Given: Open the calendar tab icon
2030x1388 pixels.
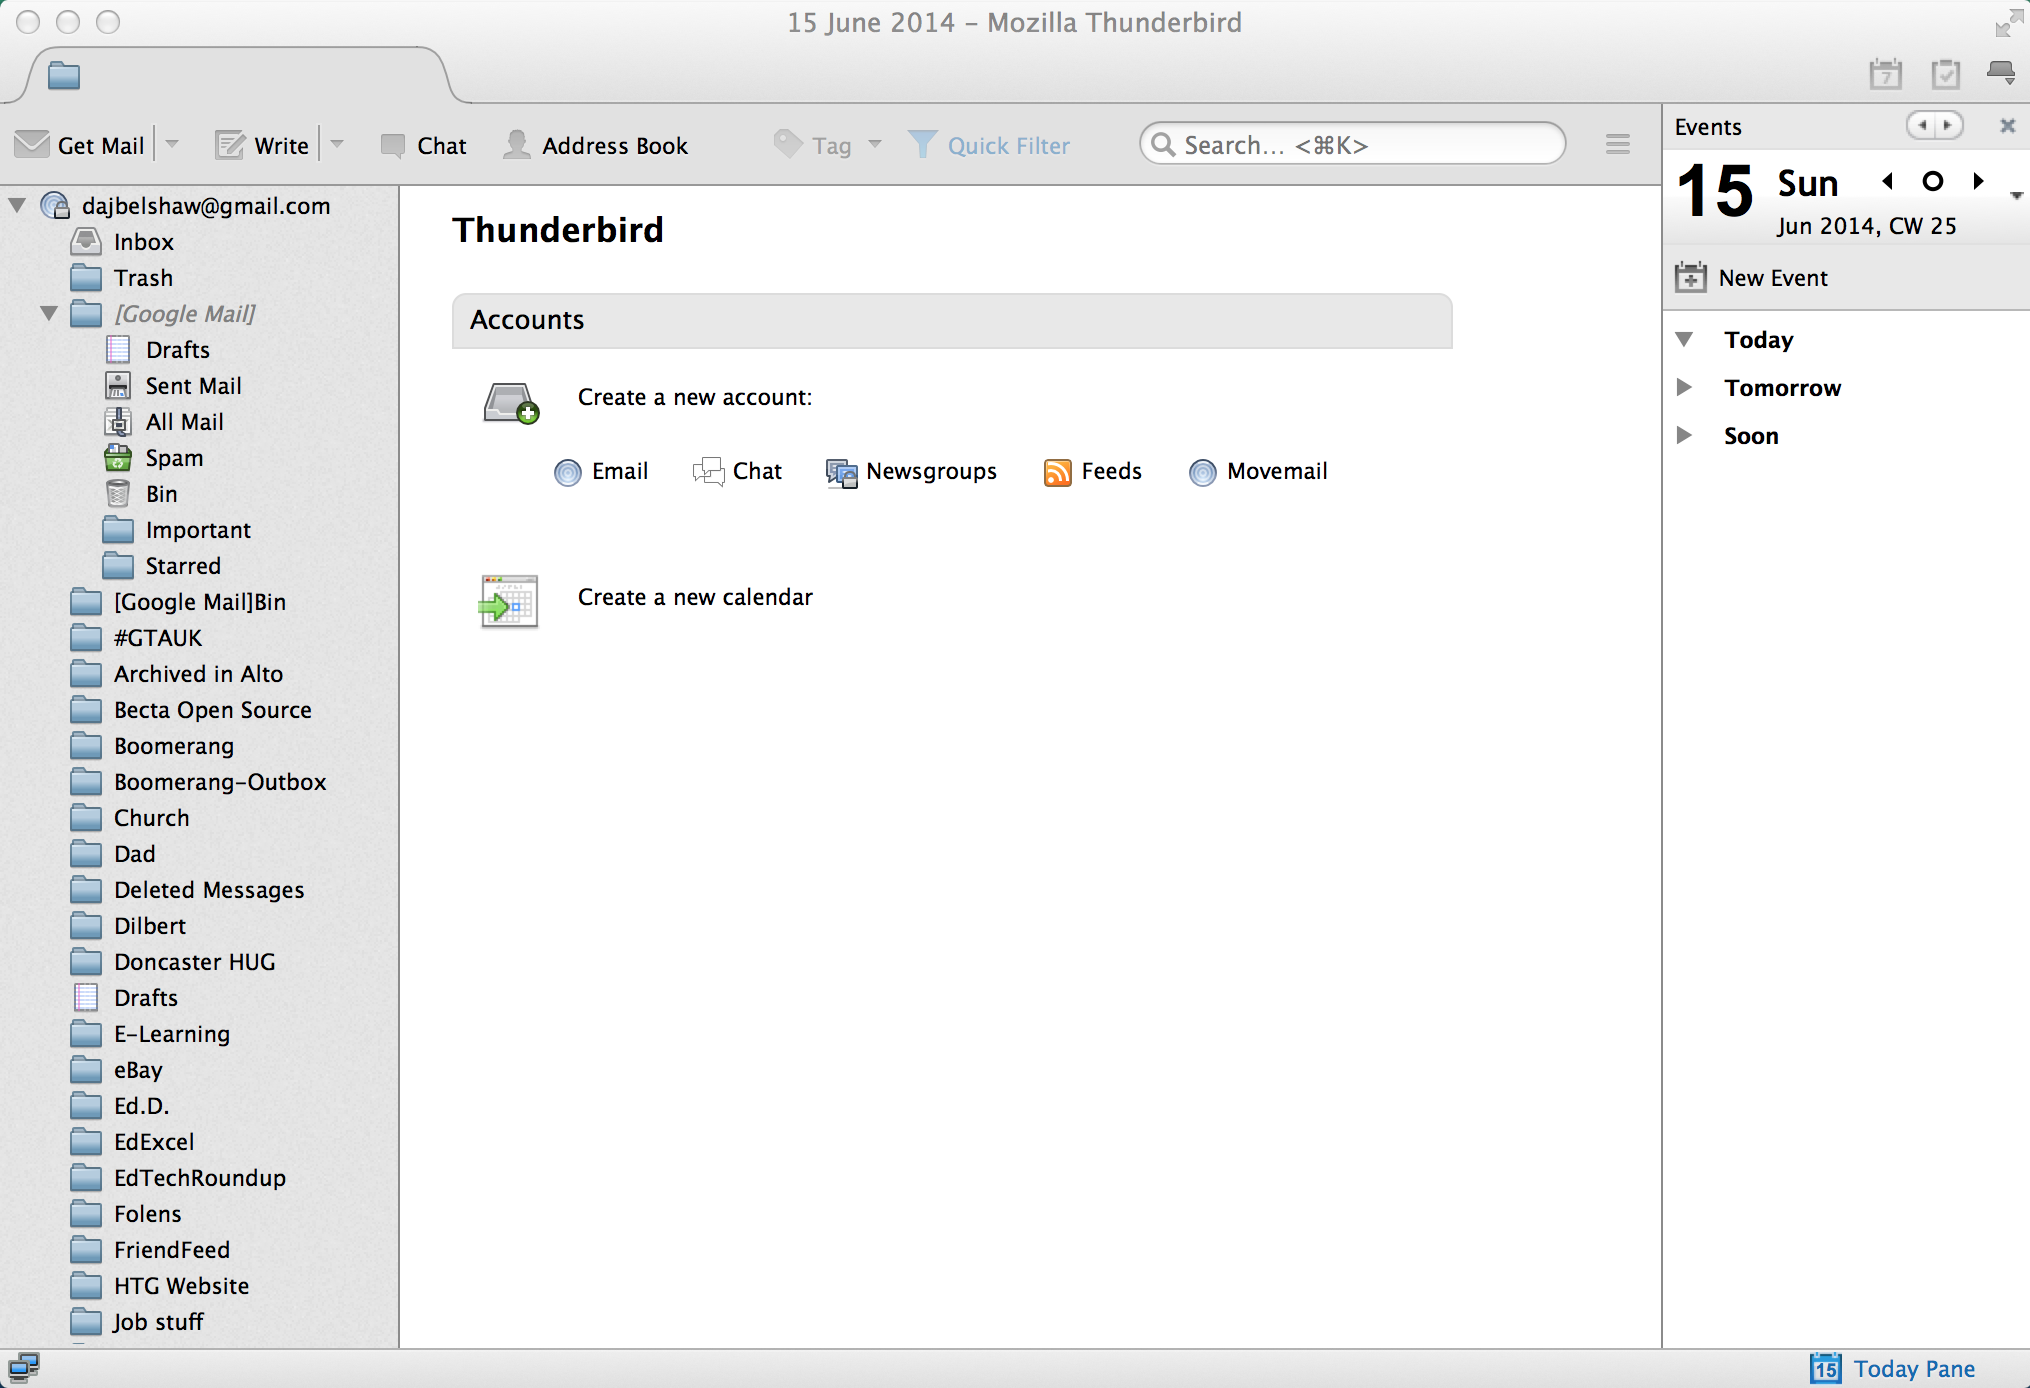Looking at the screenshot, I should 1885,74.
